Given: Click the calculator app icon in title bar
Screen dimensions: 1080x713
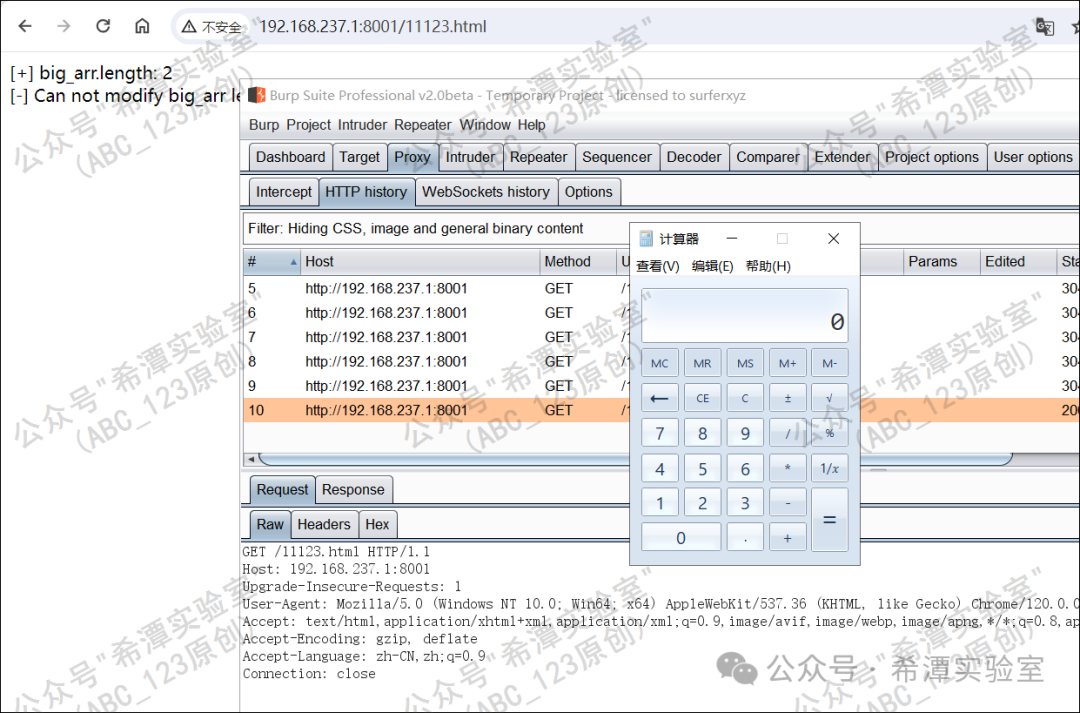Looking at the screenshot, I should pyautogui.click(x=646, y=239).
